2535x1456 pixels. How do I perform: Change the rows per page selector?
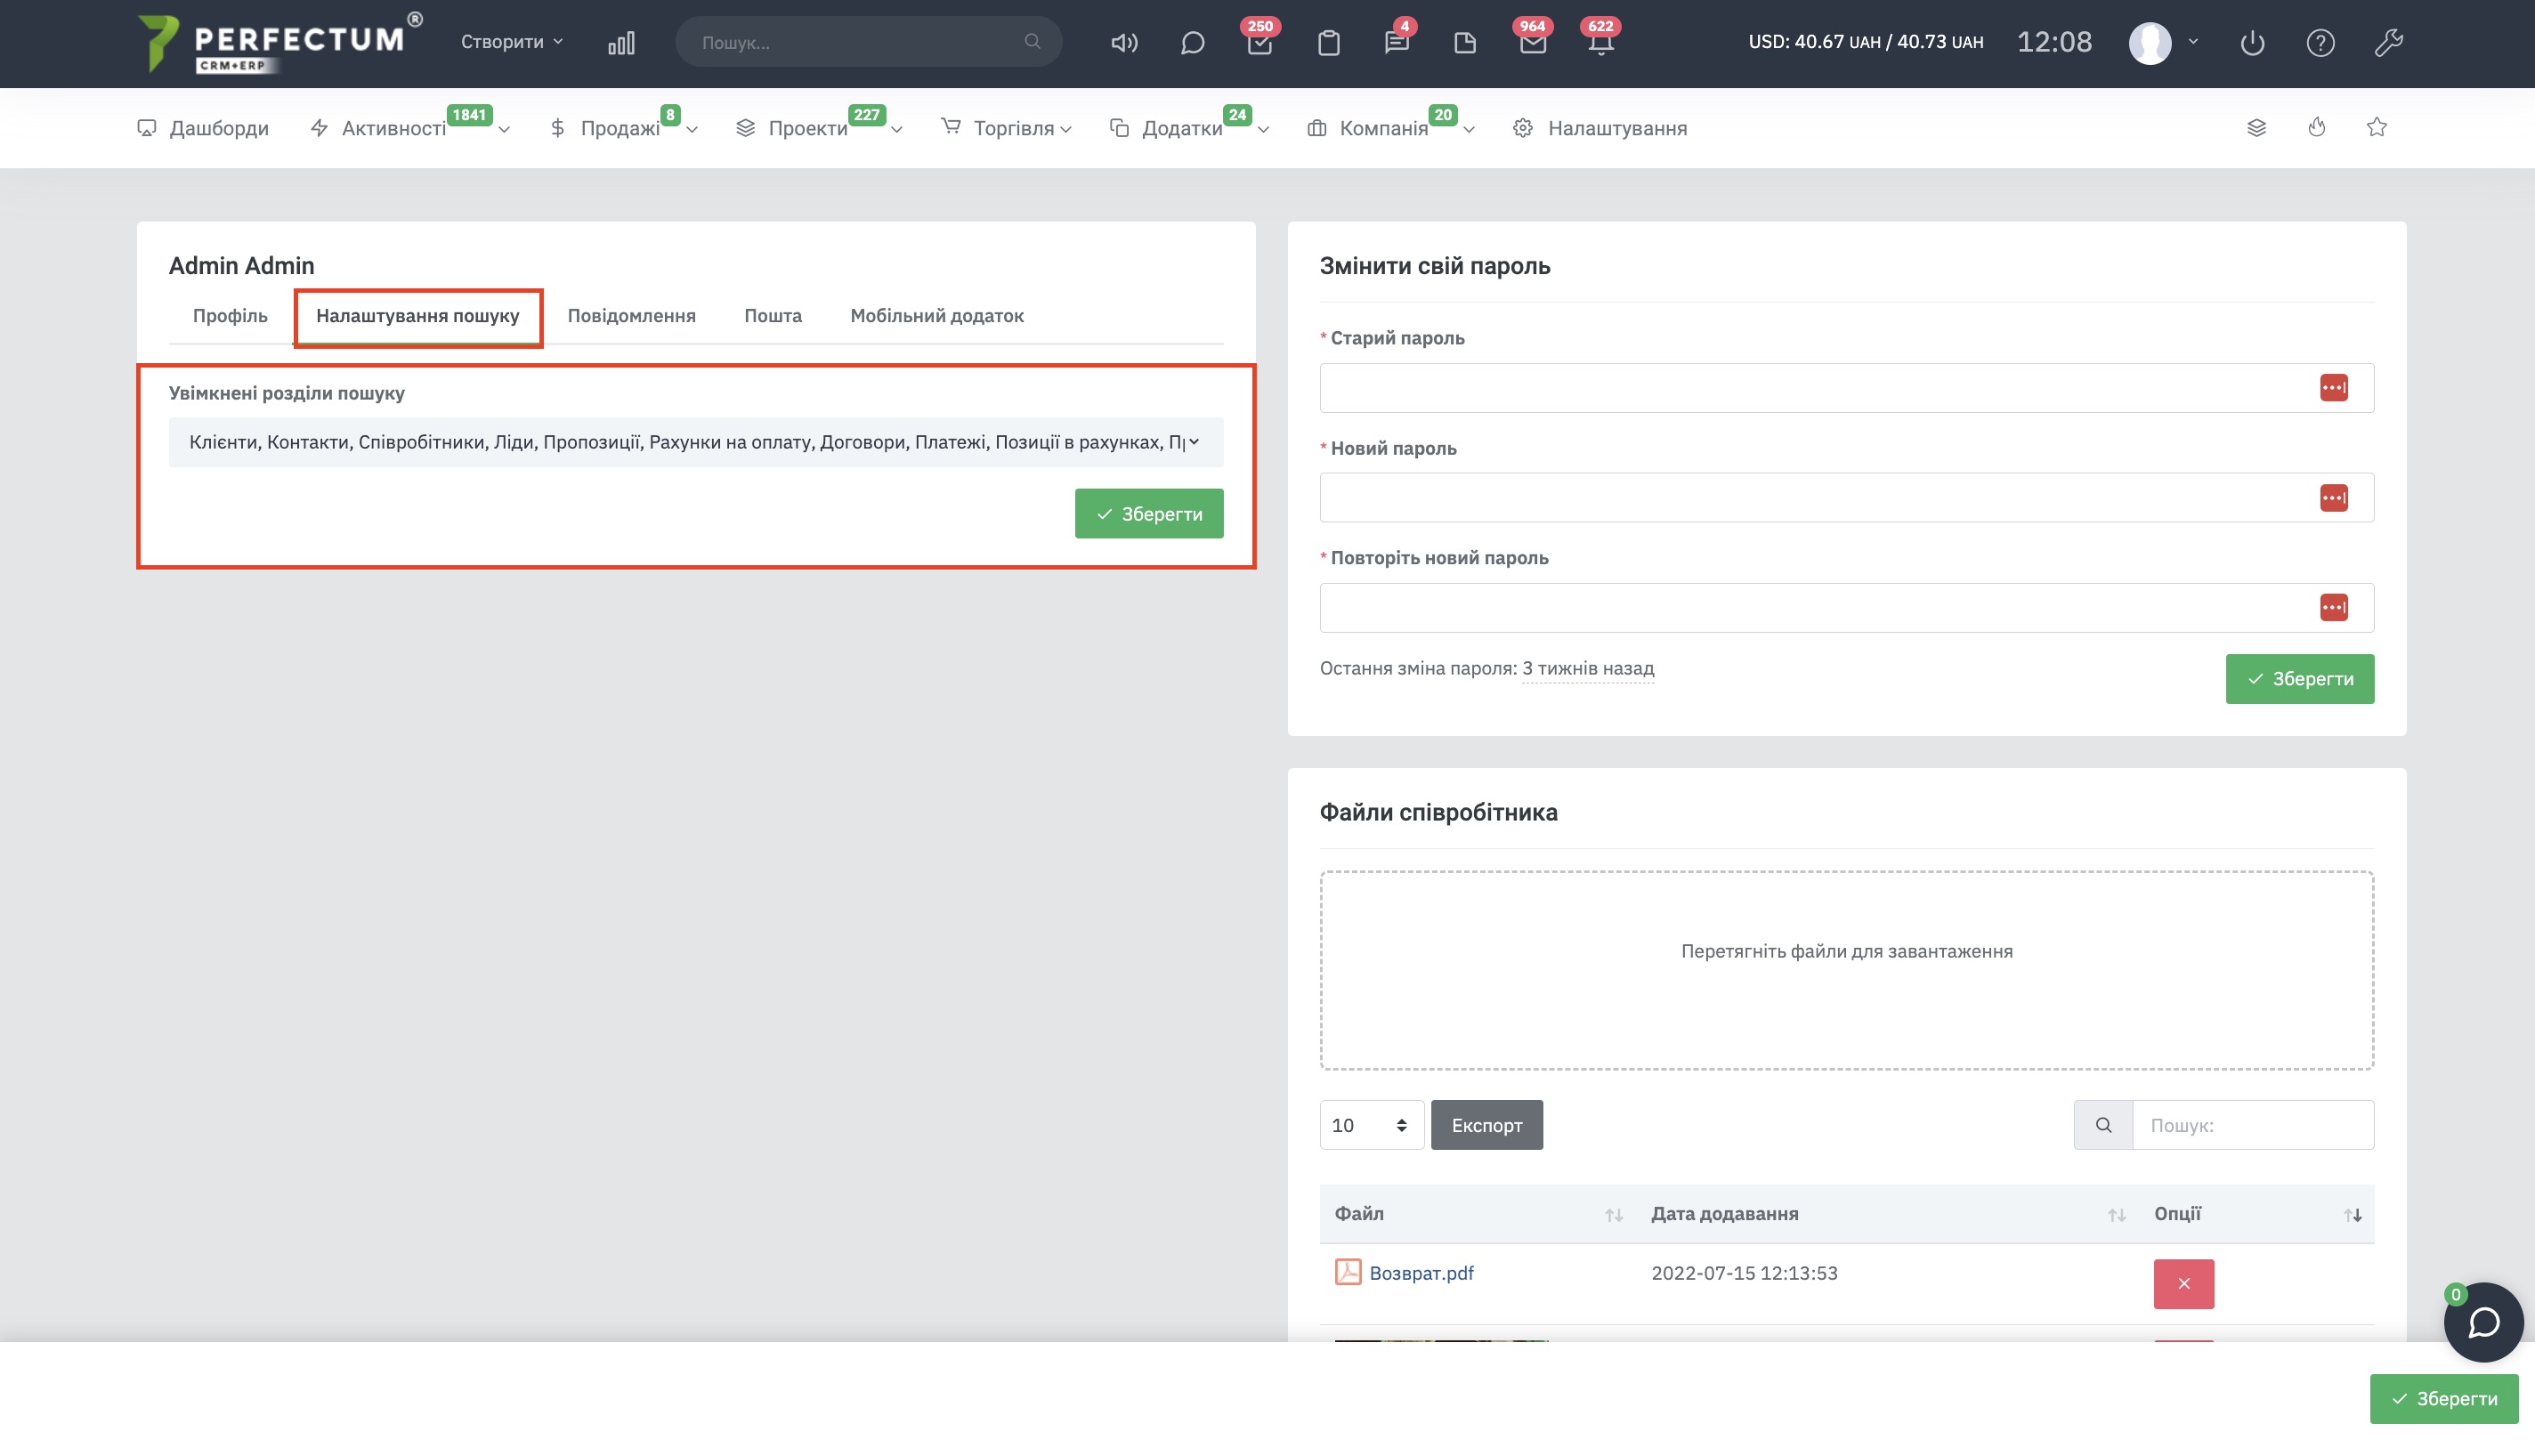(x=1370, y=1125)
